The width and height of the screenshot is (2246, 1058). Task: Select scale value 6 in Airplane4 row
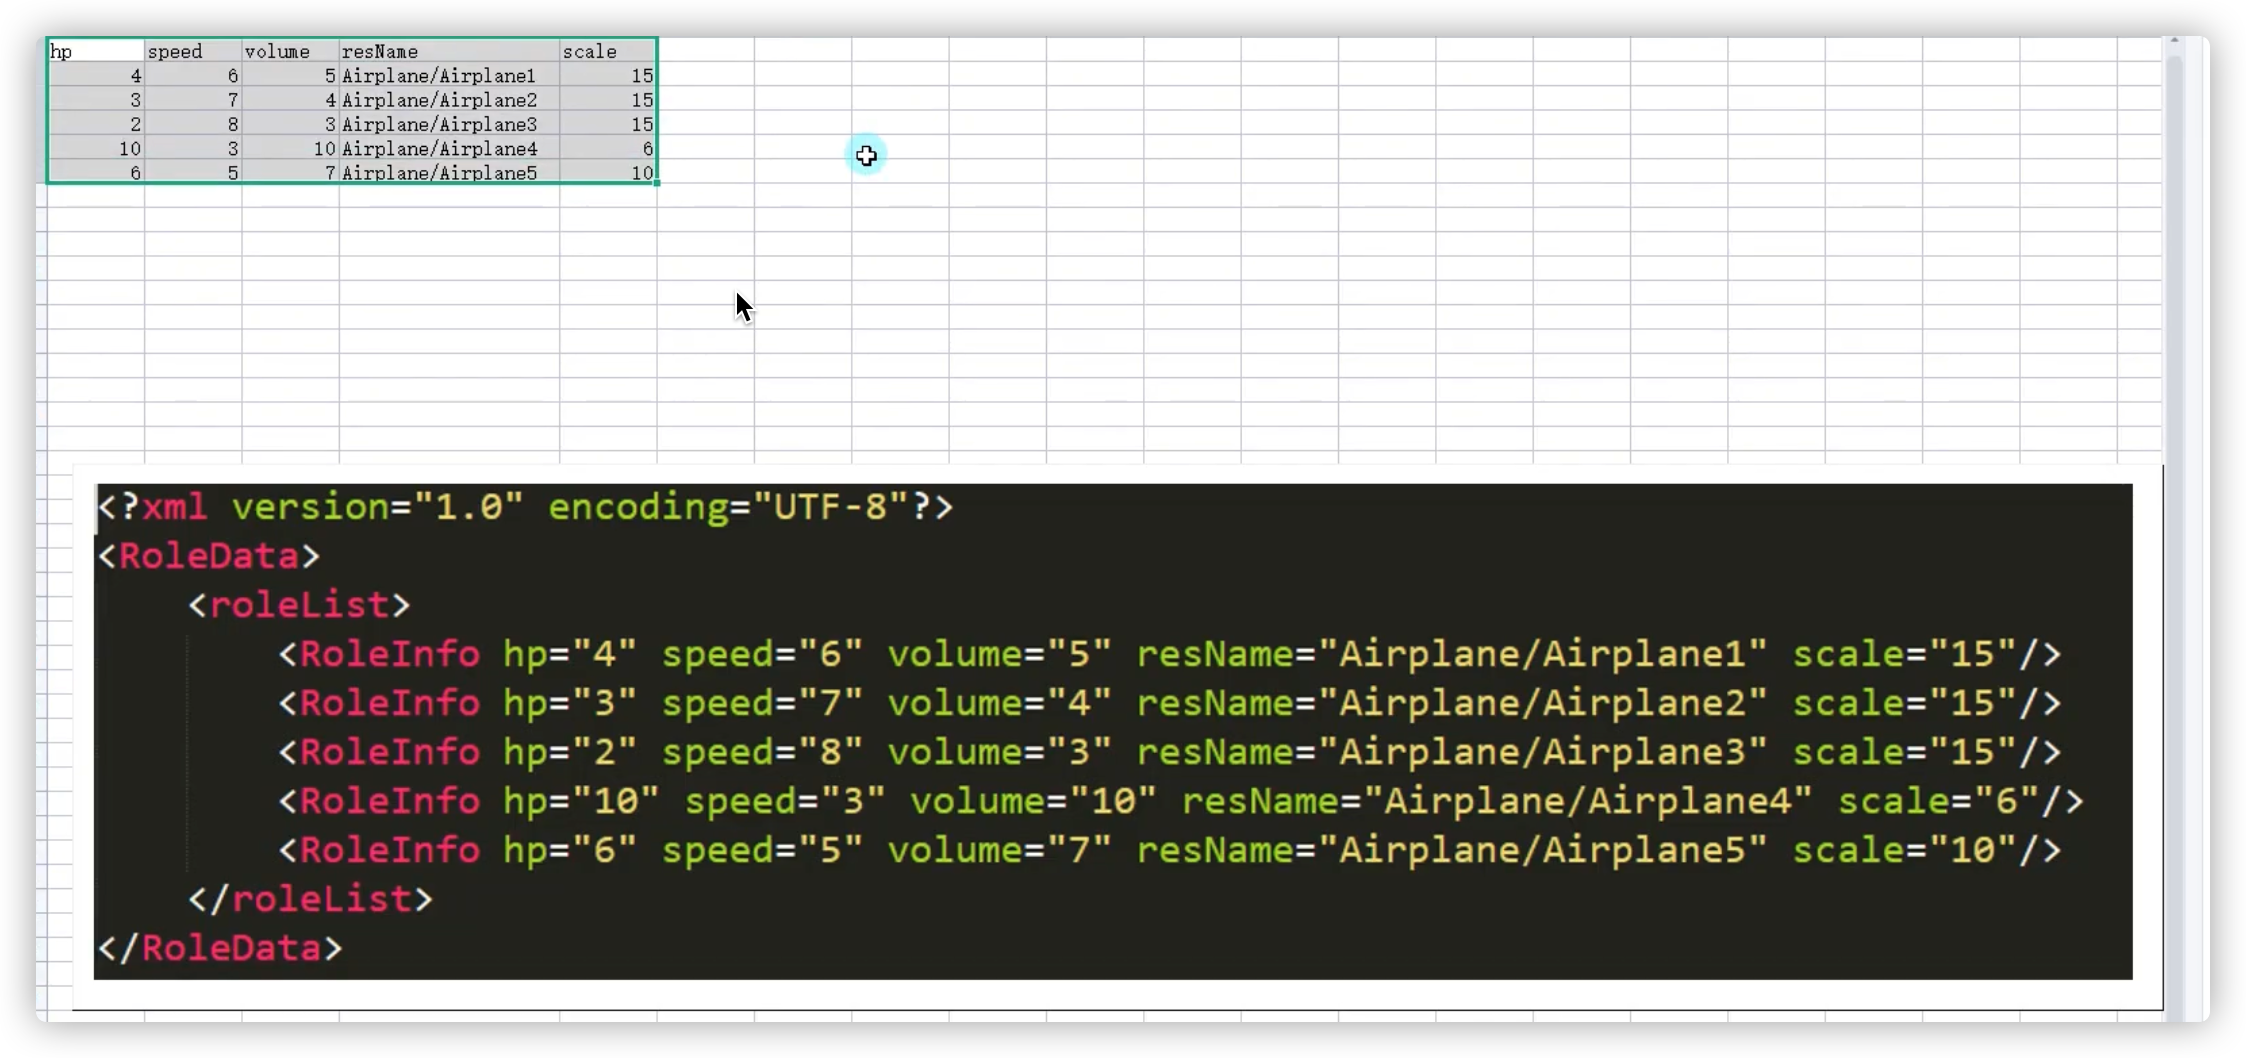(x=607, y=149)
